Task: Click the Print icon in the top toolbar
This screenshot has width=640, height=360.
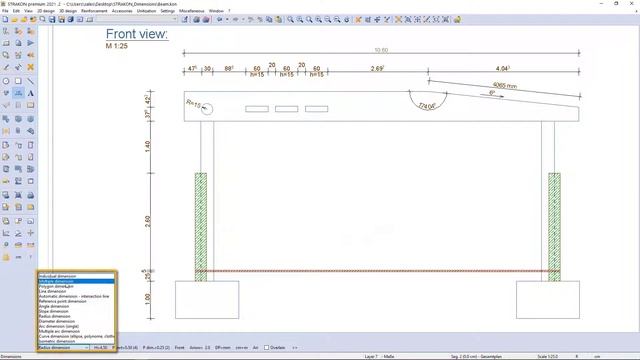Action: tap(196, 19)
